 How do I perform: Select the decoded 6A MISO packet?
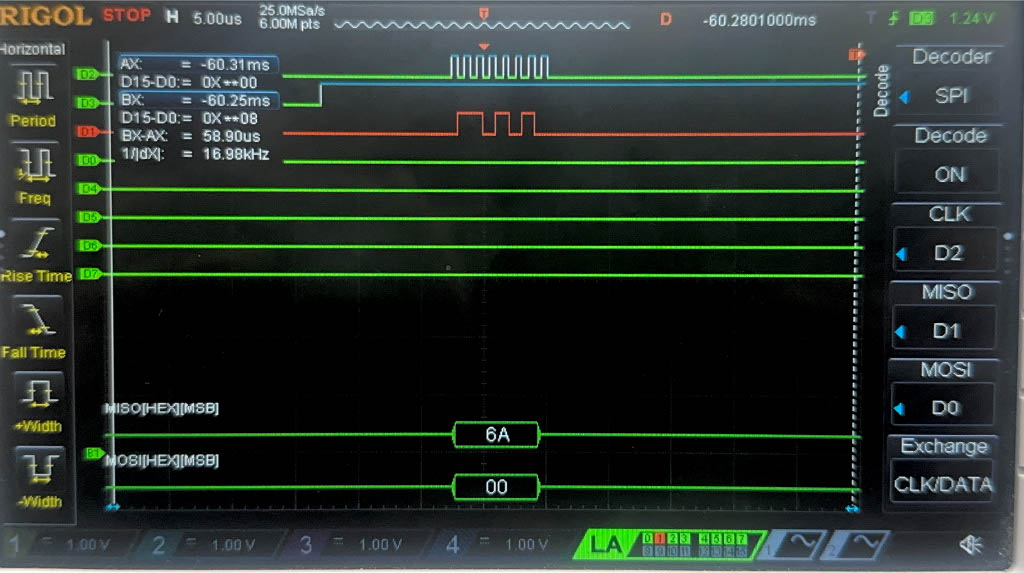(496, 434)
